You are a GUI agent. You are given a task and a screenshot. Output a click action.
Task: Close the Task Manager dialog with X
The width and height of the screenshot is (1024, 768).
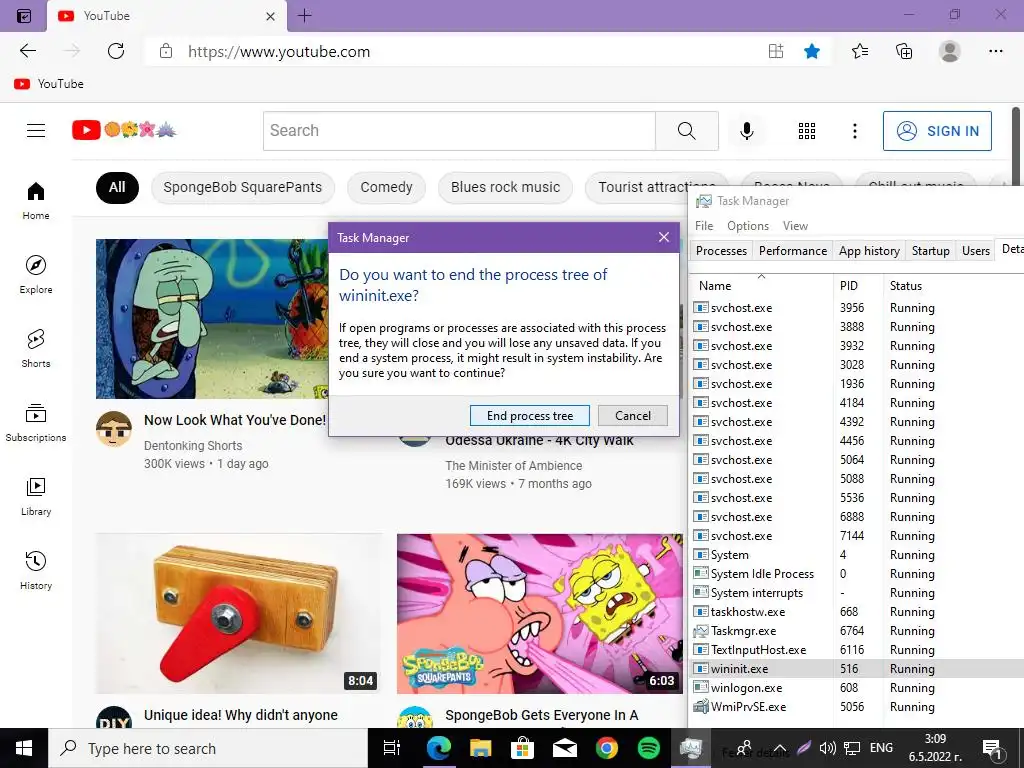(x=664, y=237)
